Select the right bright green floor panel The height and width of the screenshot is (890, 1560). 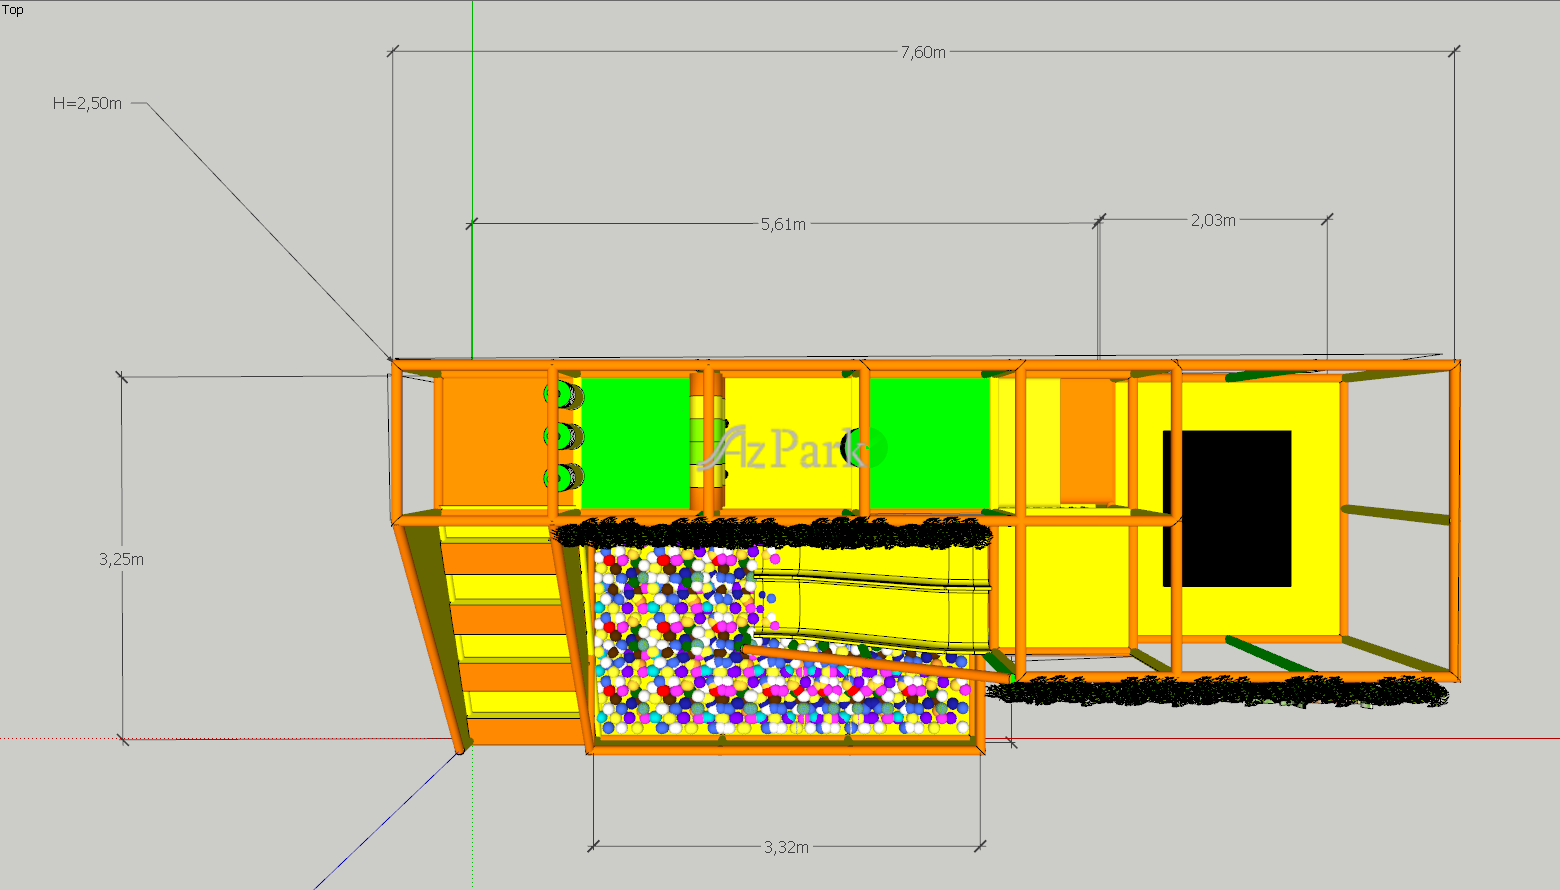click(930, 442)
